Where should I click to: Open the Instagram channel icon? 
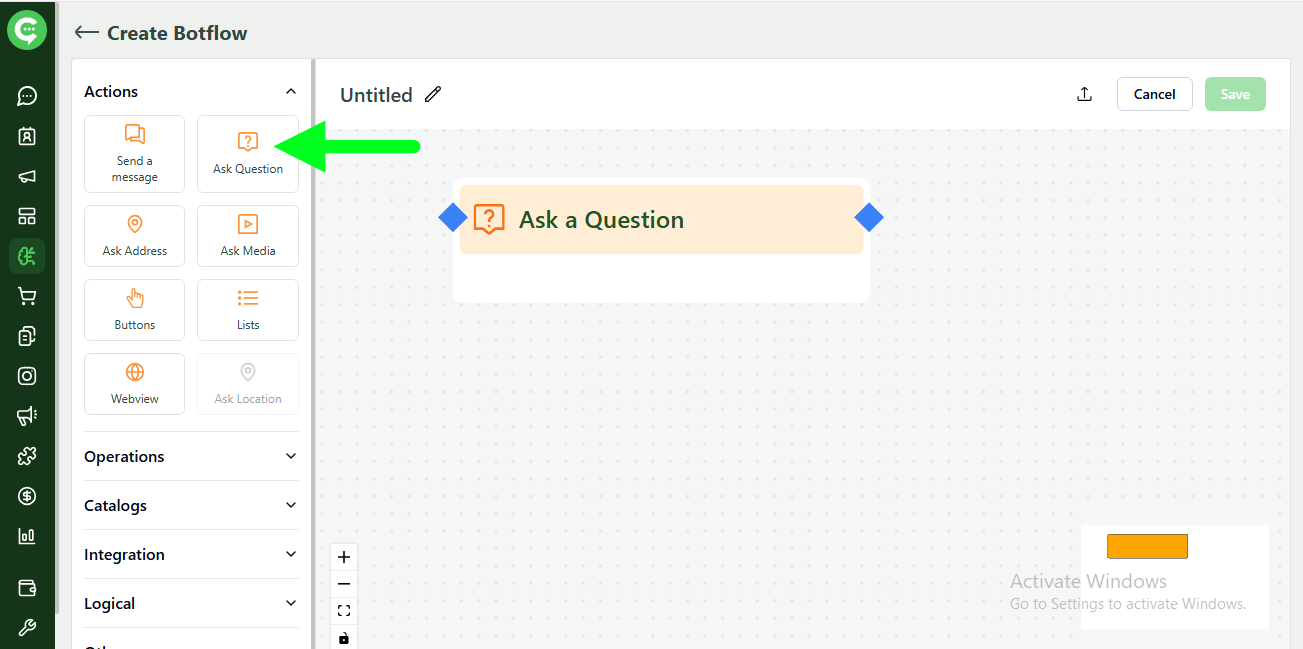pyautogui.click(x=27, y=376)
